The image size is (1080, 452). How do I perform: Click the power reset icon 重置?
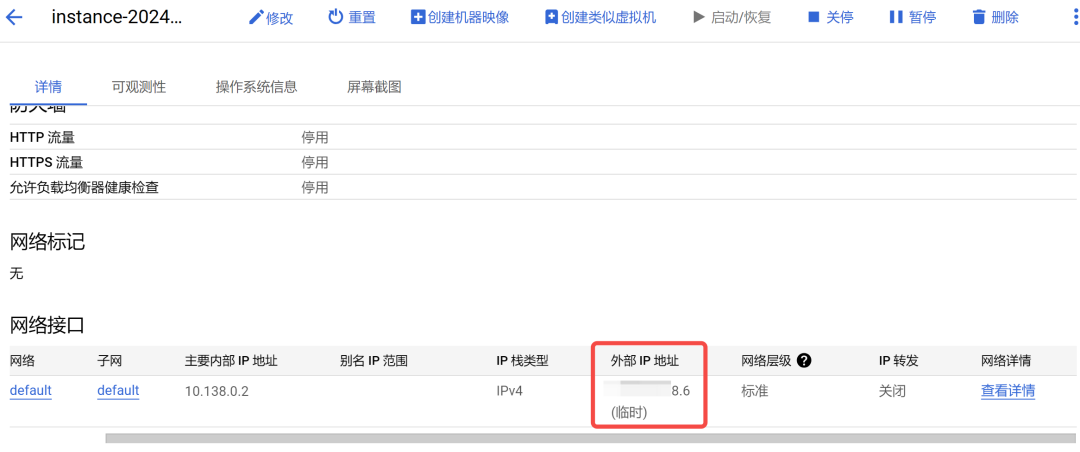[335, 17]
